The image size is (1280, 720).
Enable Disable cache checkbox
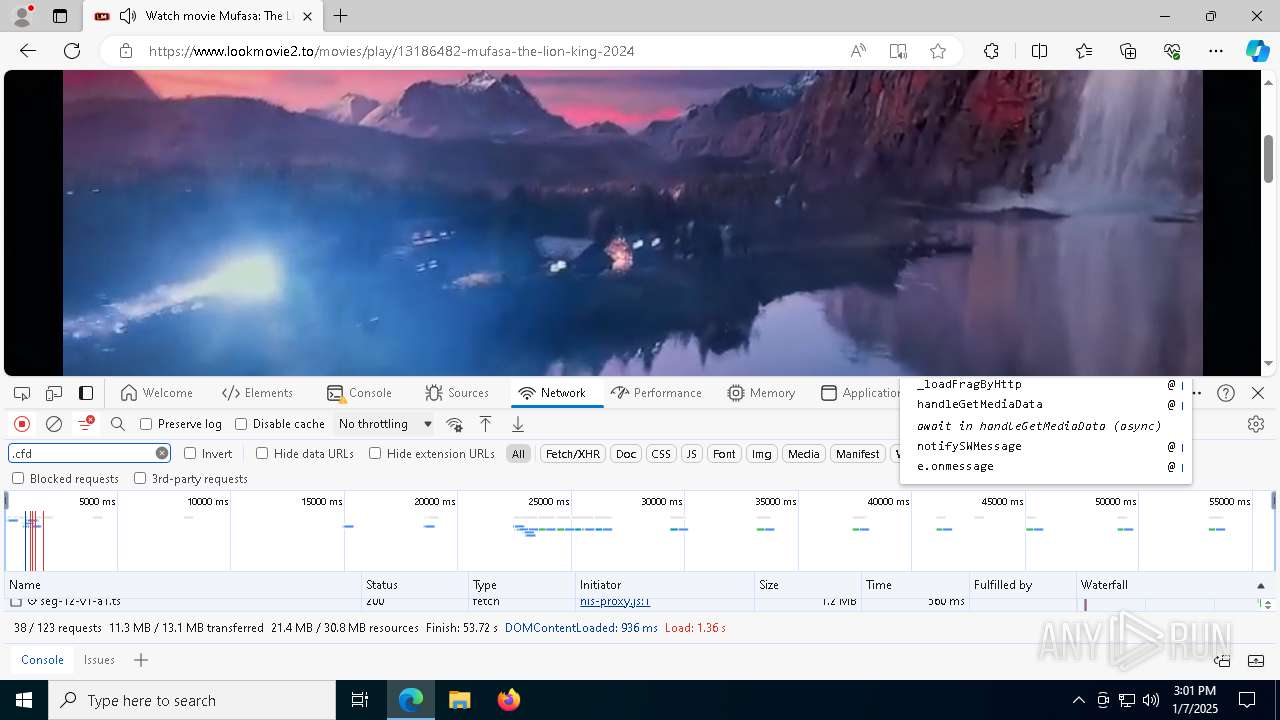pyautogui.click(x=241, y=424)
